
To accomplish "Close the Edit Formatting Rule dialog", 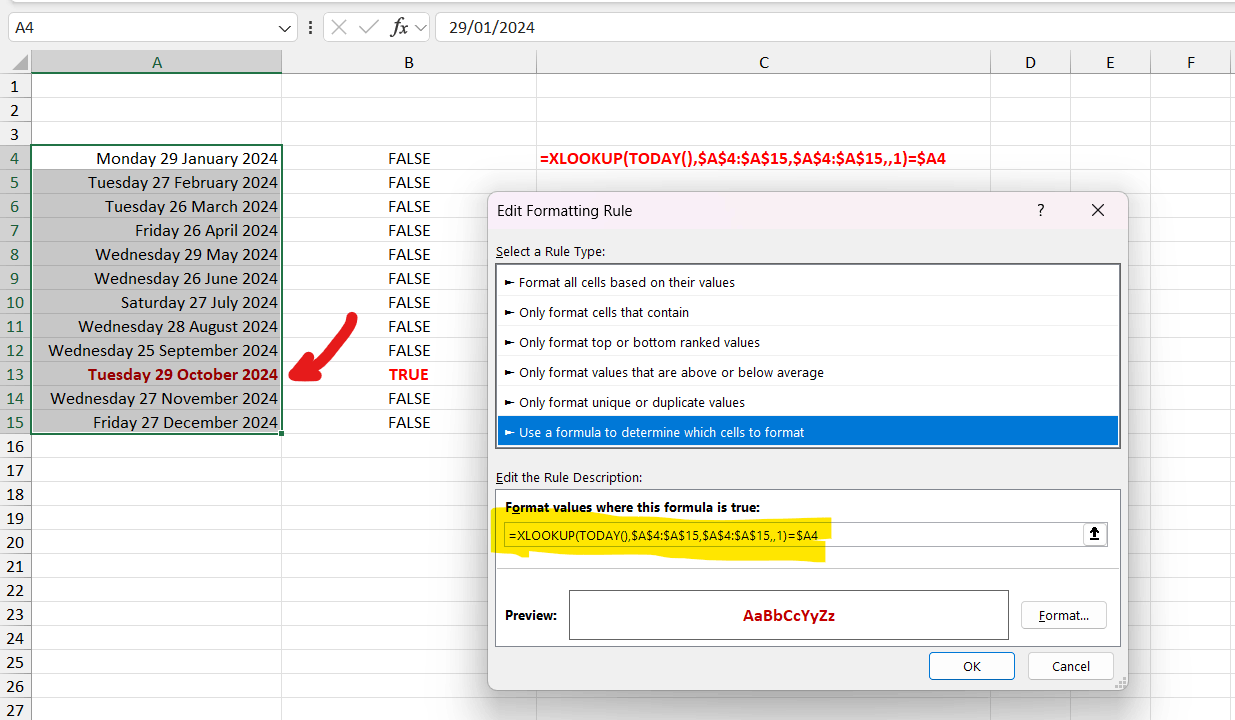I will tap(1097, 210).
